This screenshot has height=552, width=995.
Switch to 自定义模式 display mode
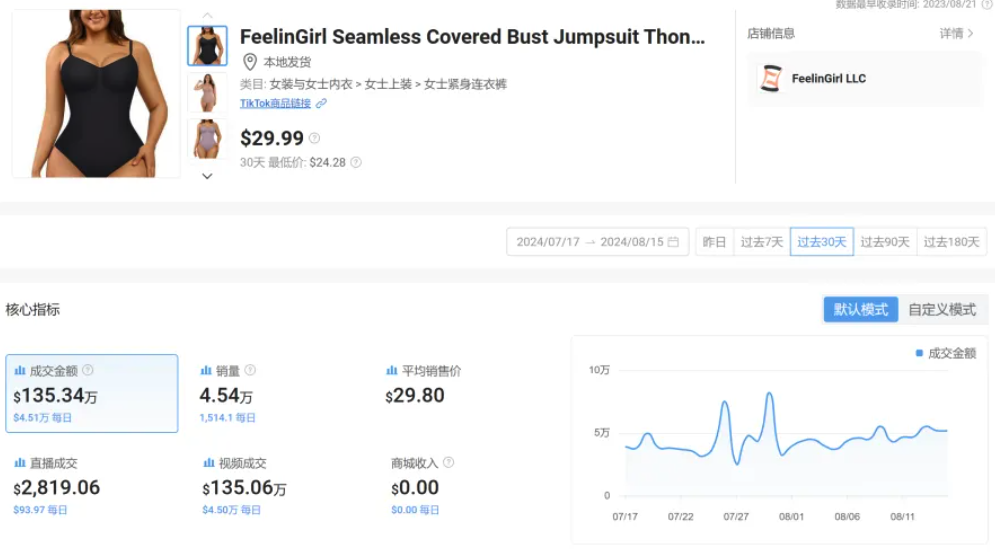(x=942, y=310)
